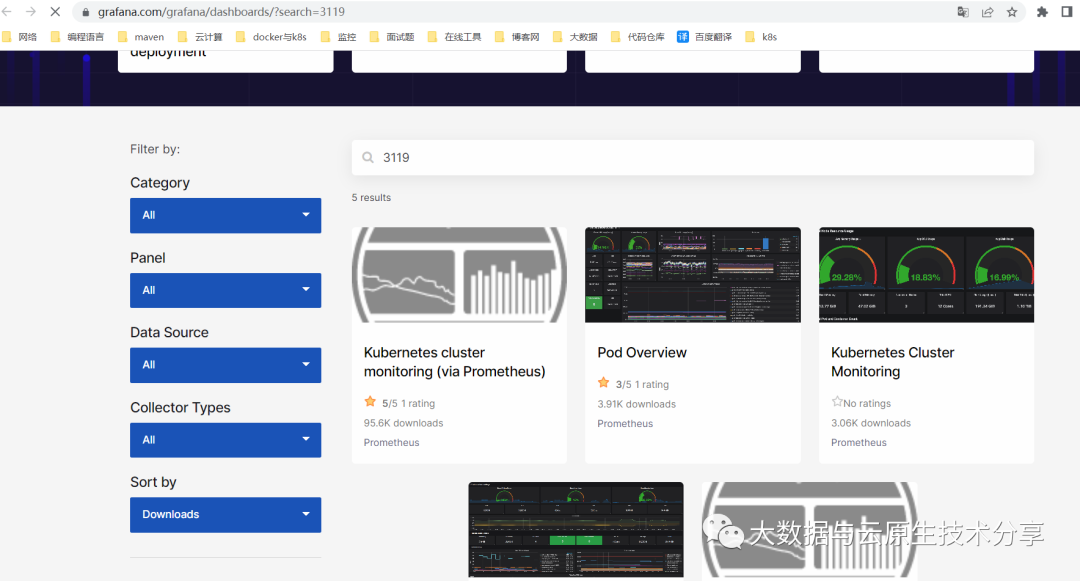Open the 面试题 bookmark folder
Viewport: 1080px width, 581px height.
pyautogui.click(x=392, y=37)
